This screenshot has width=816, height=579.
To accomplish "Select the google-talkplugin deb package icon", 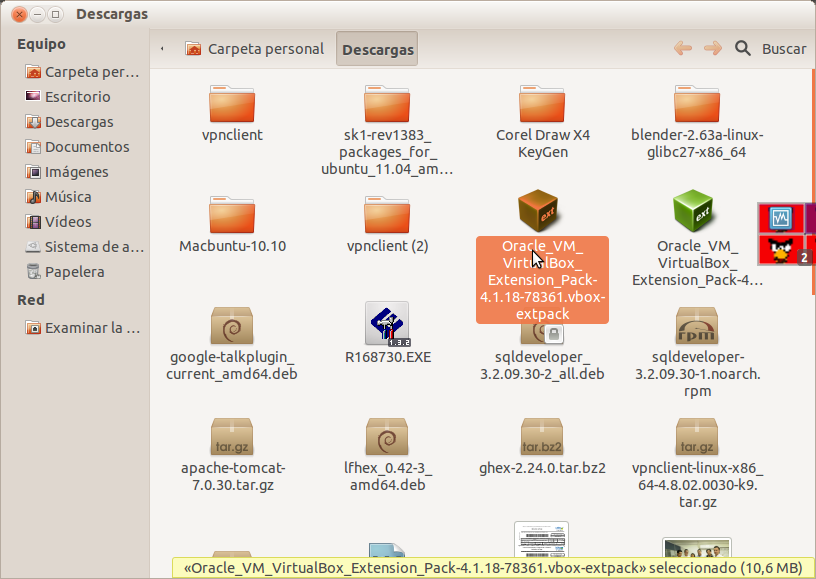I will (x=232, y=326).
